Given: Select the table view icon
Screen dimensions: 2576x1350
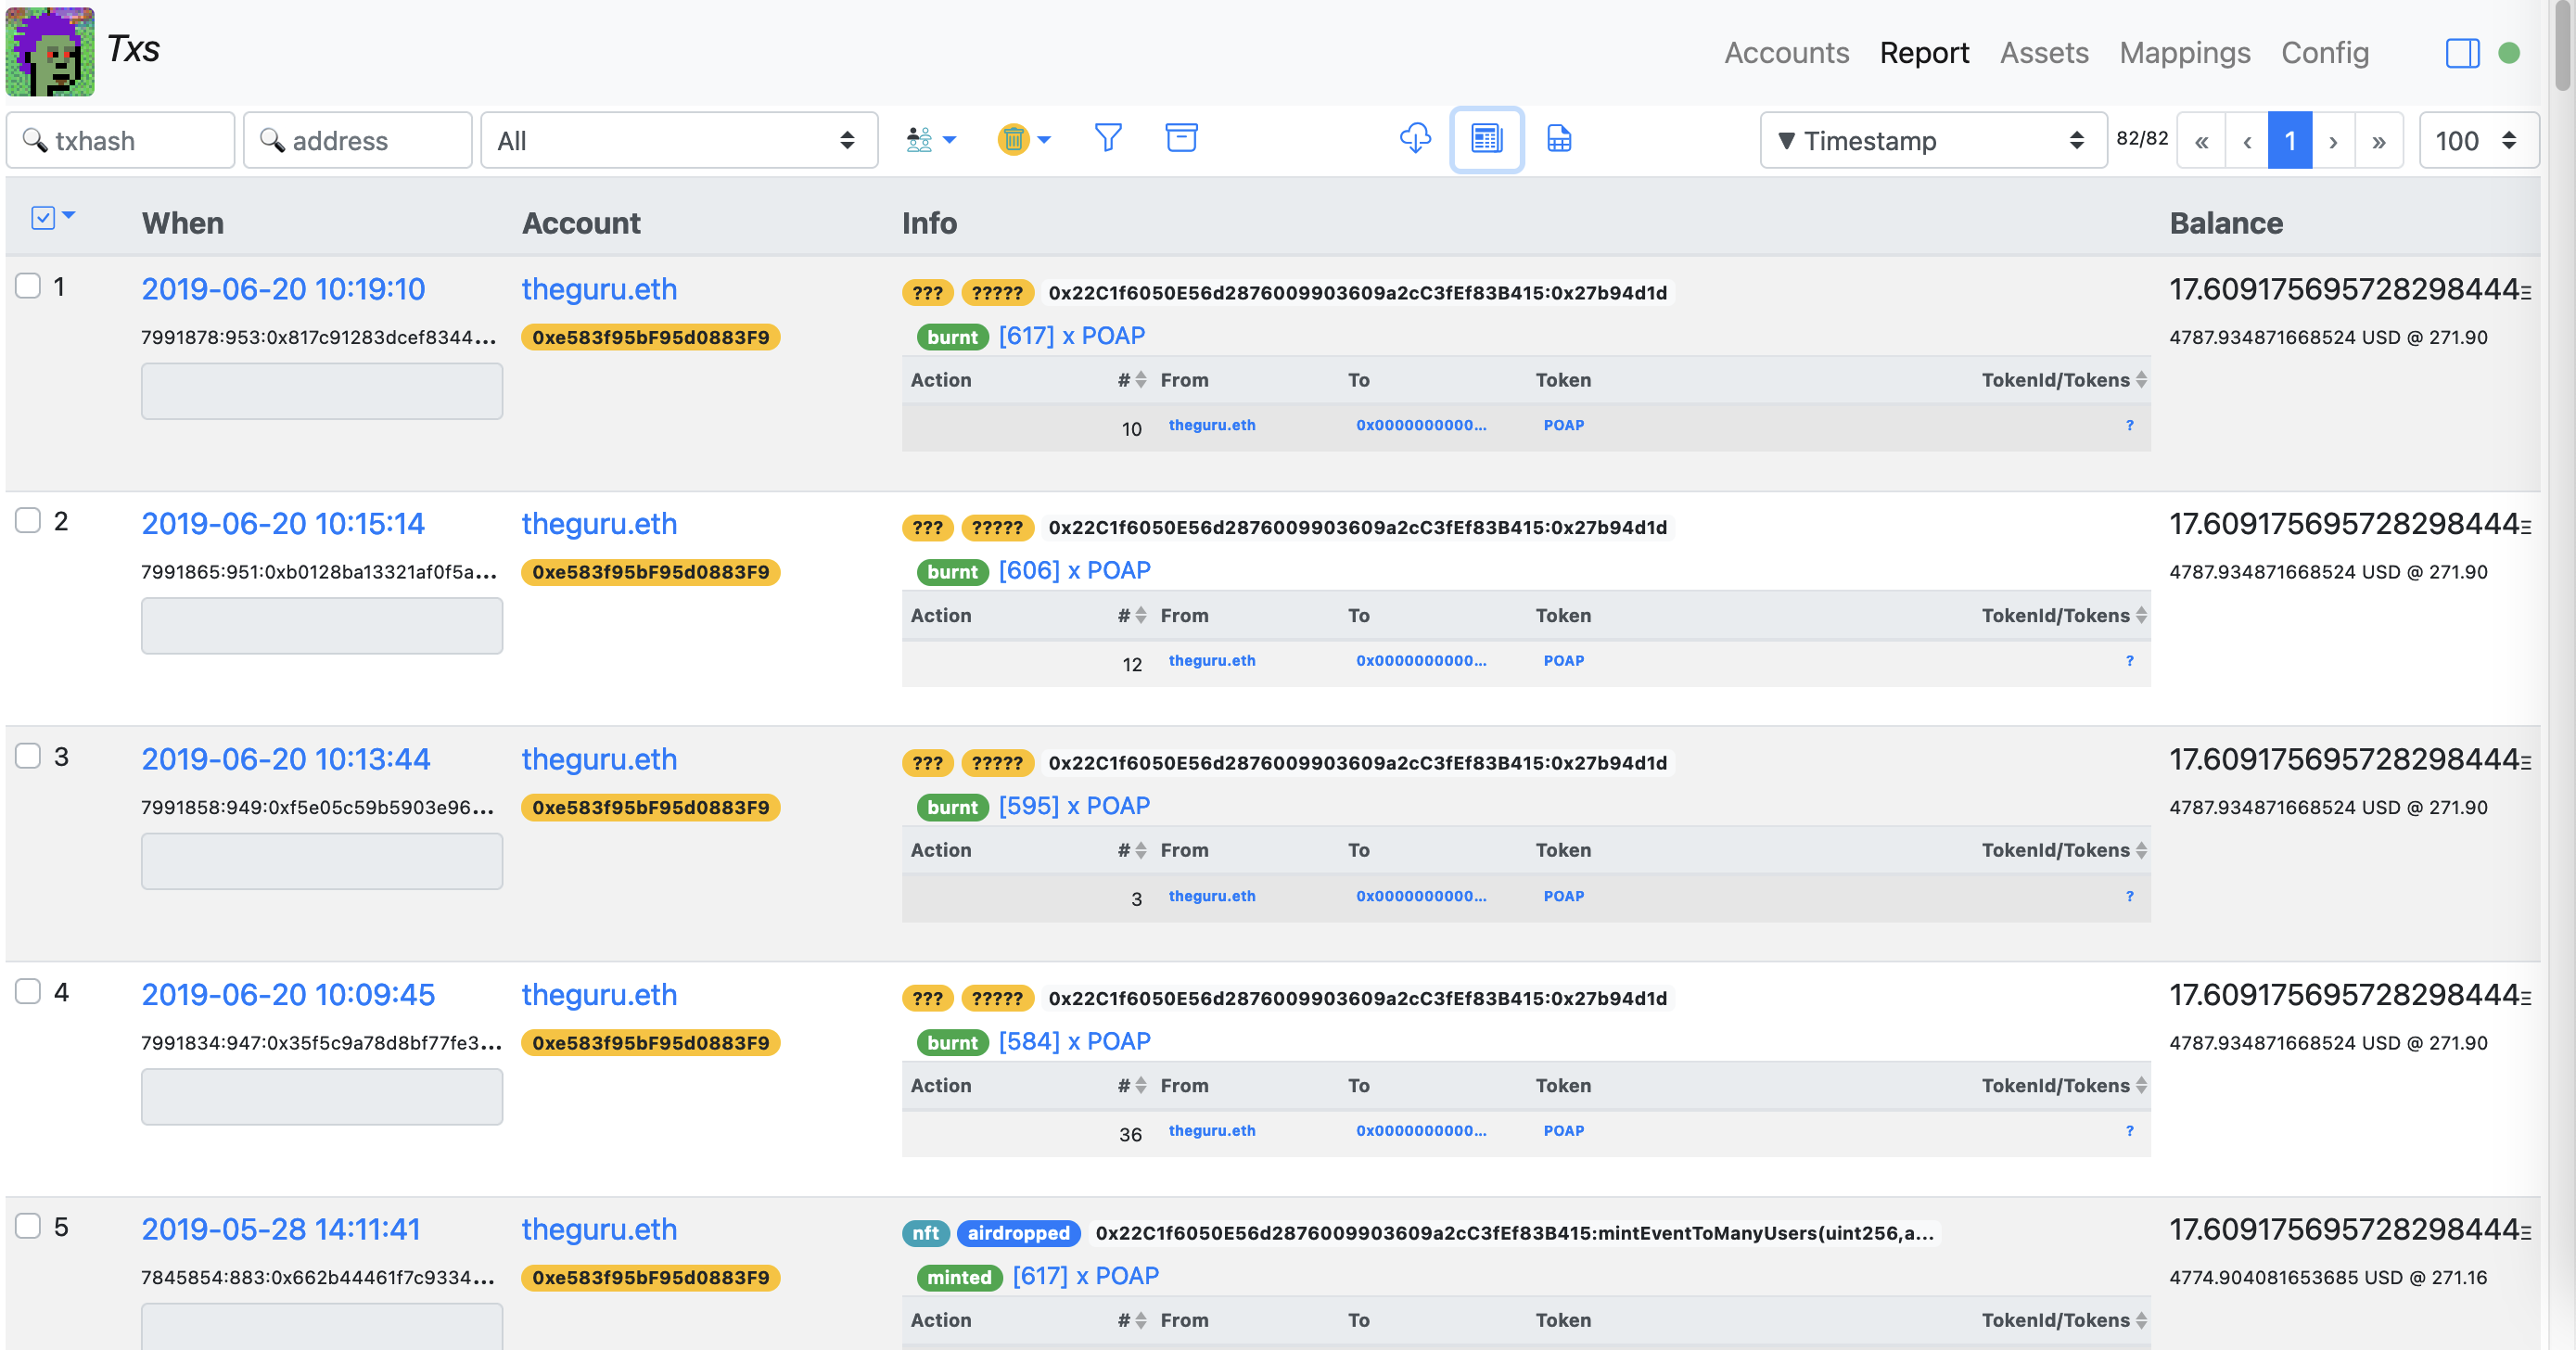Looking at the screenshot, I should 1487,139.
